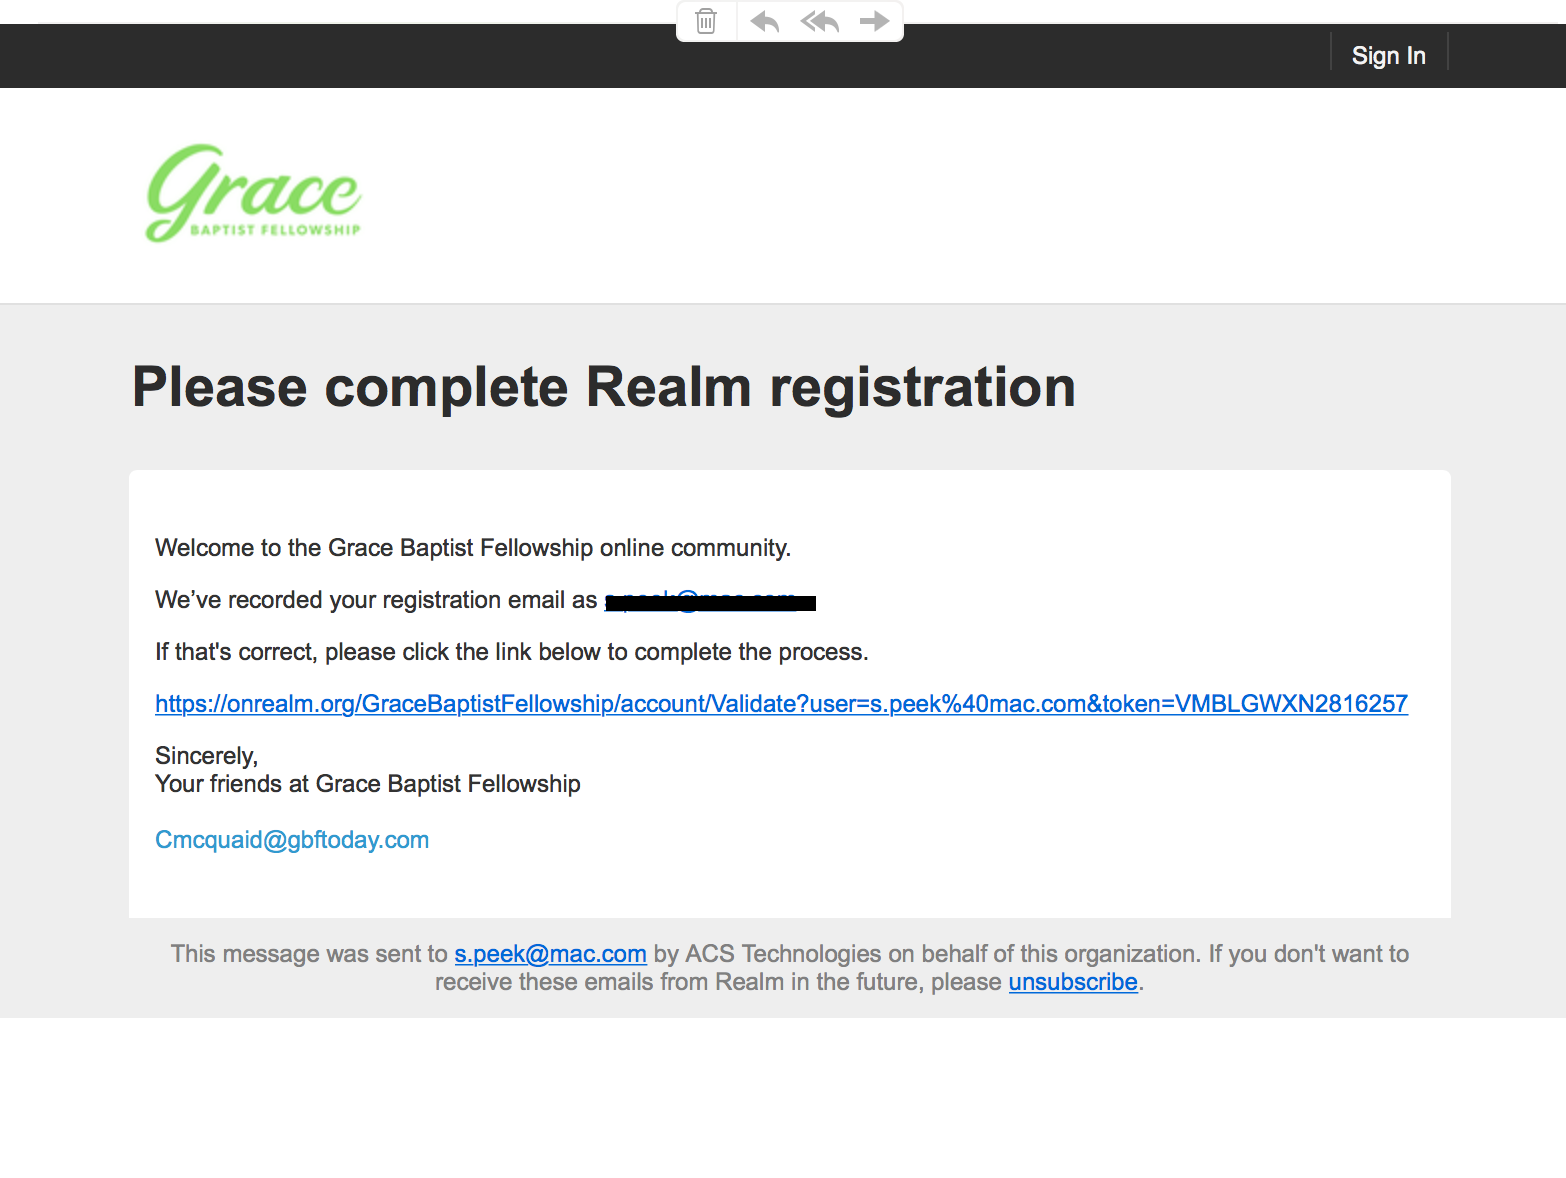1566x1178 pixels.
Task: Reply all with the double arrow icon
Action: (820, 21)
